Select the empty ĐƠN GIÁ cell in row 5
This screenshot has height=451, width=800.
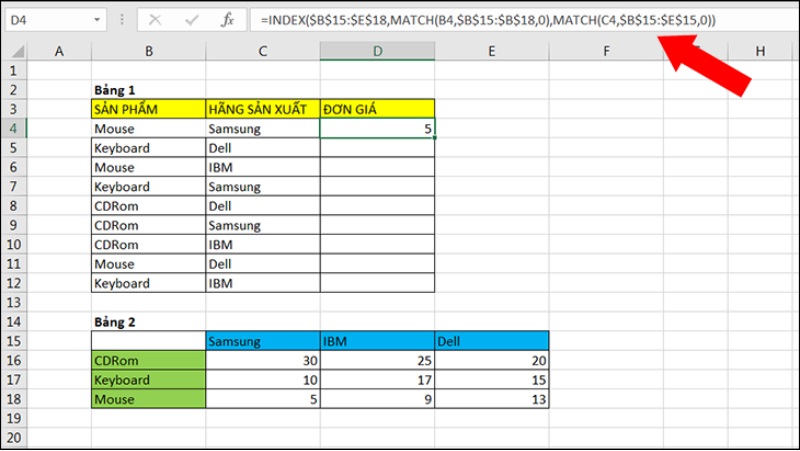coord(378,148)
